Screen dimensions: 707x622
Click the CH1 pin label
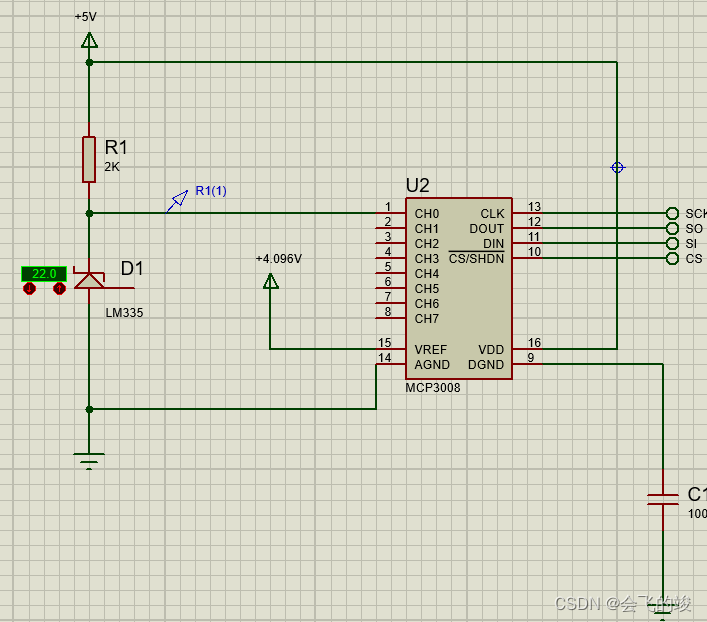click(x=427, y=229)
